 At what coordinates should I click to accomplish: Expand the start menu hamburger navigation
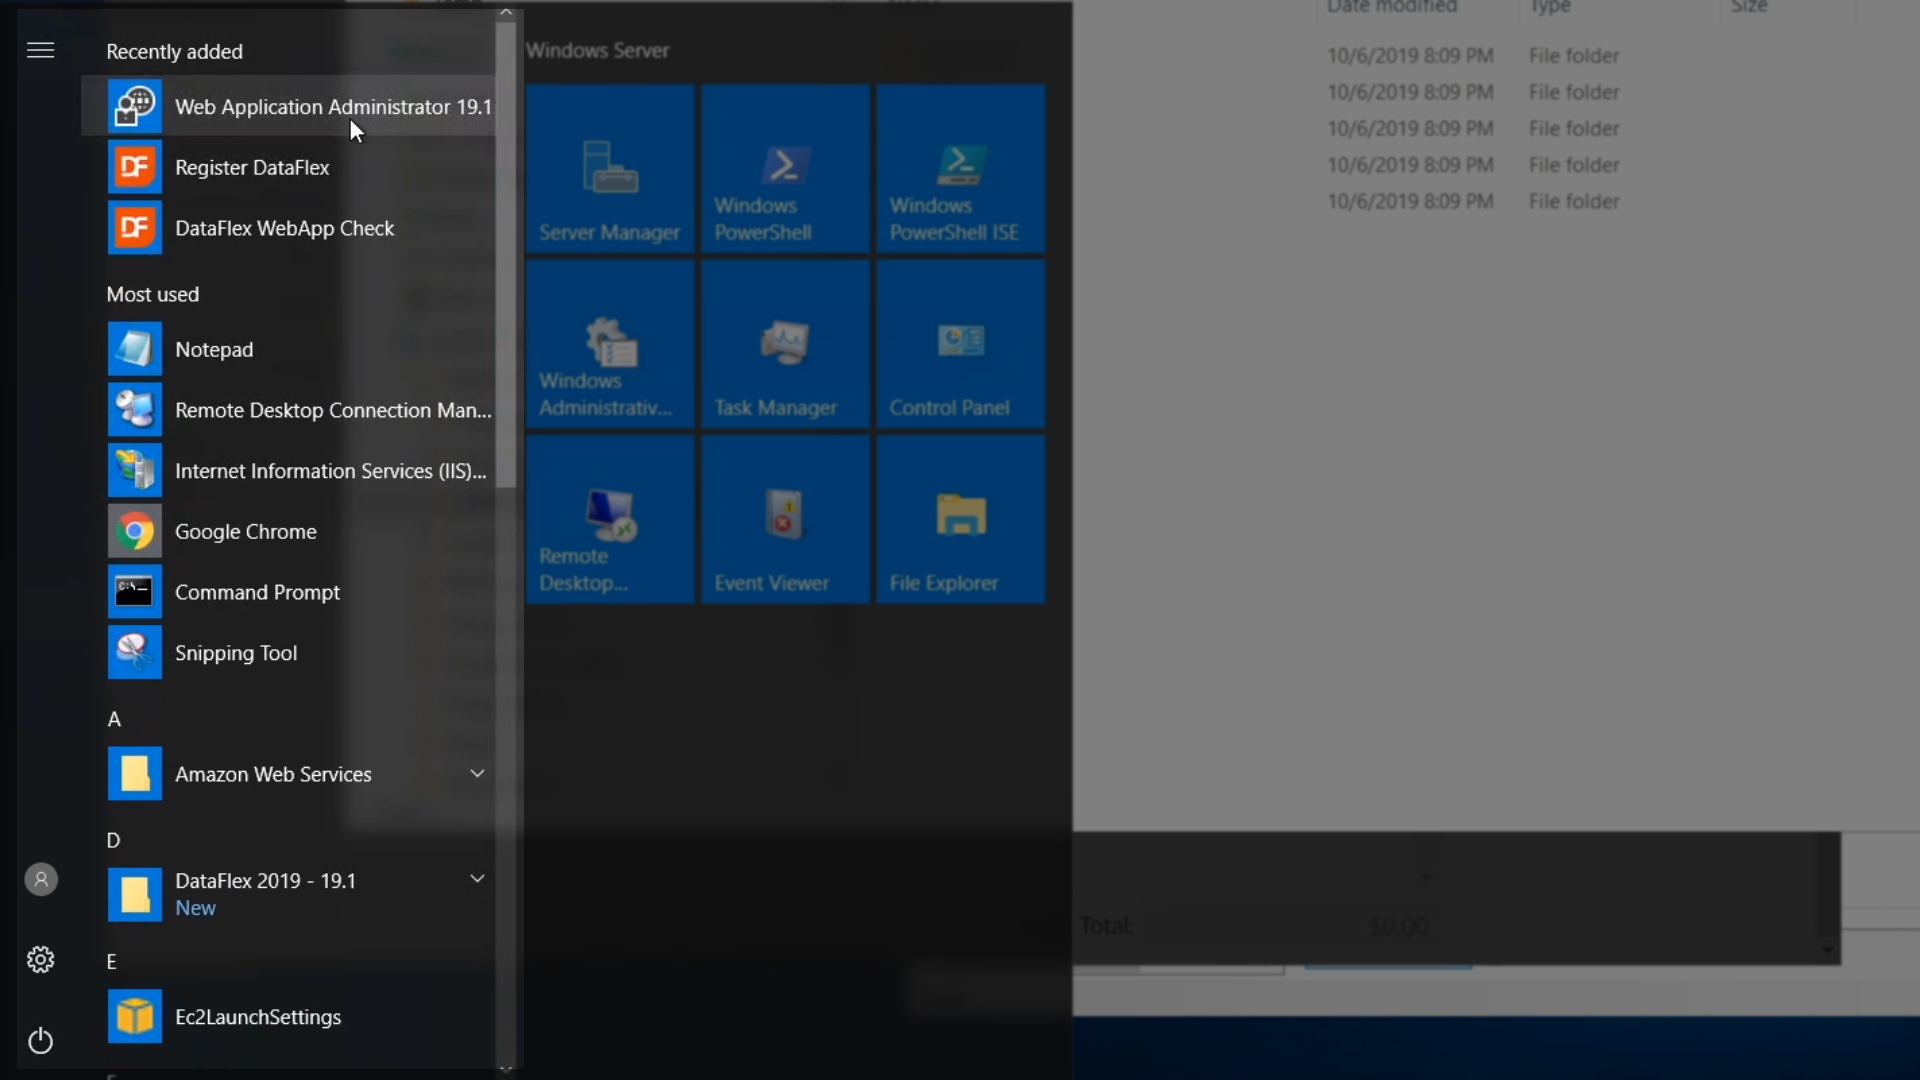(41, 50)
